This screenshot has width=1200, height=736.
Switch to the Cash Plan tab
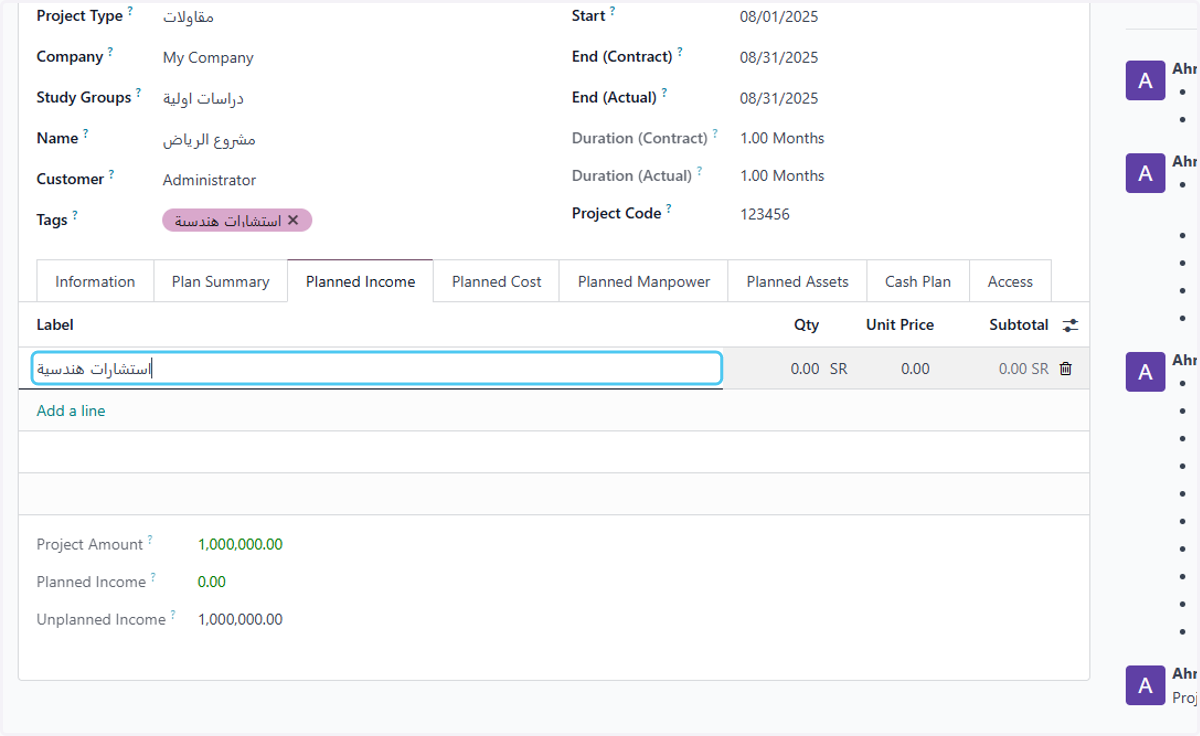pos(918,282)
